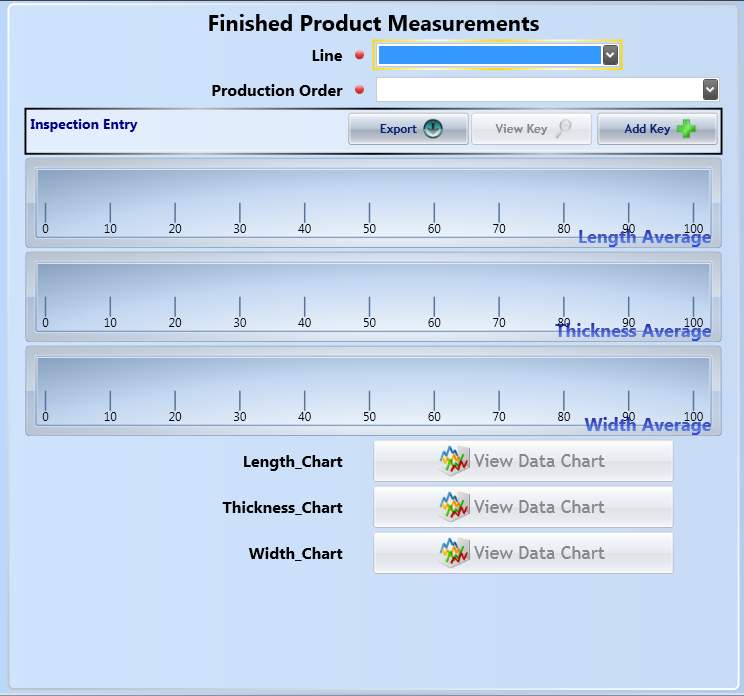The image size is (744, 696).
Task: Click the chart icon beside Thickness_Chart
Action: click(455, 507)
